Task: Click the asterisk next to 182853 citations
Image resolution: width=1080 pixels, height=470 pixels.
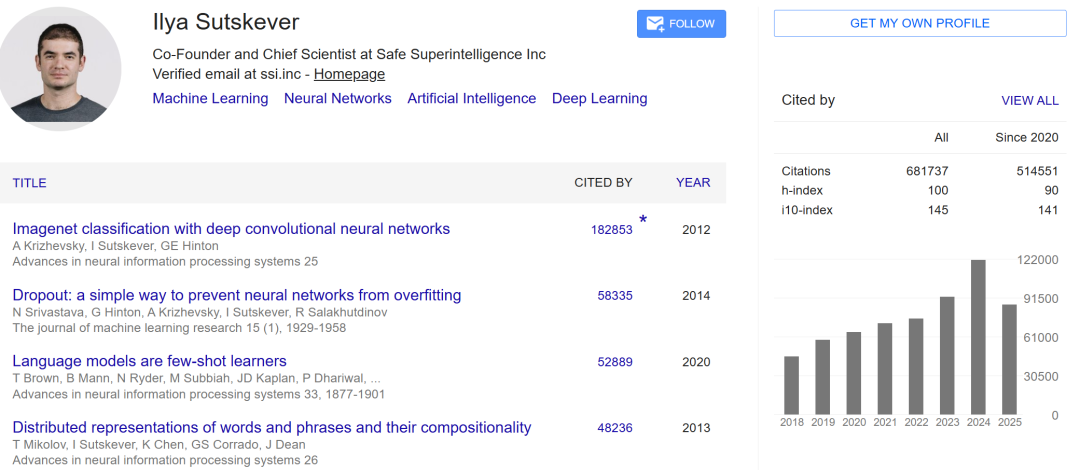Action: [x=643, y=220]
